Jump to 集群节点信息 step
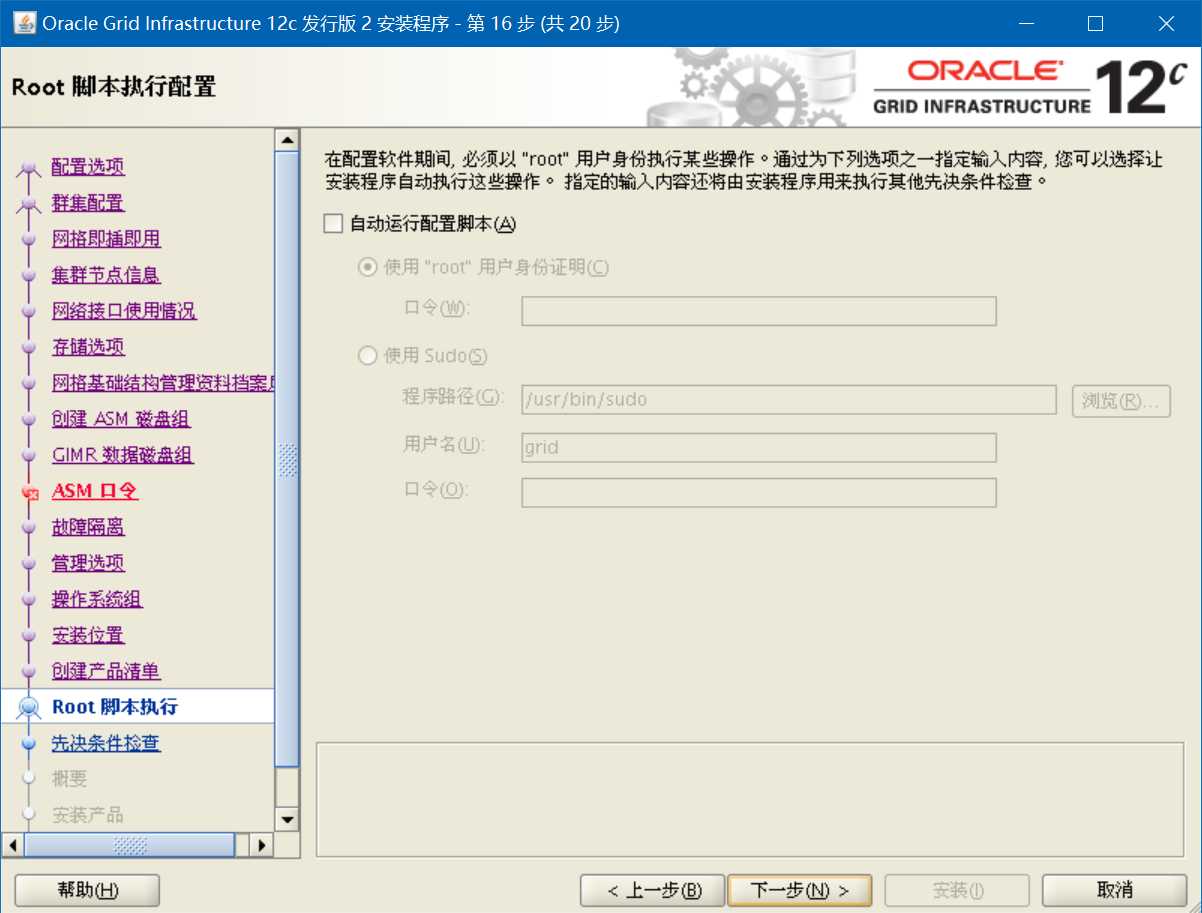This screenshot has width=1202, height=913. click(106, 275)
